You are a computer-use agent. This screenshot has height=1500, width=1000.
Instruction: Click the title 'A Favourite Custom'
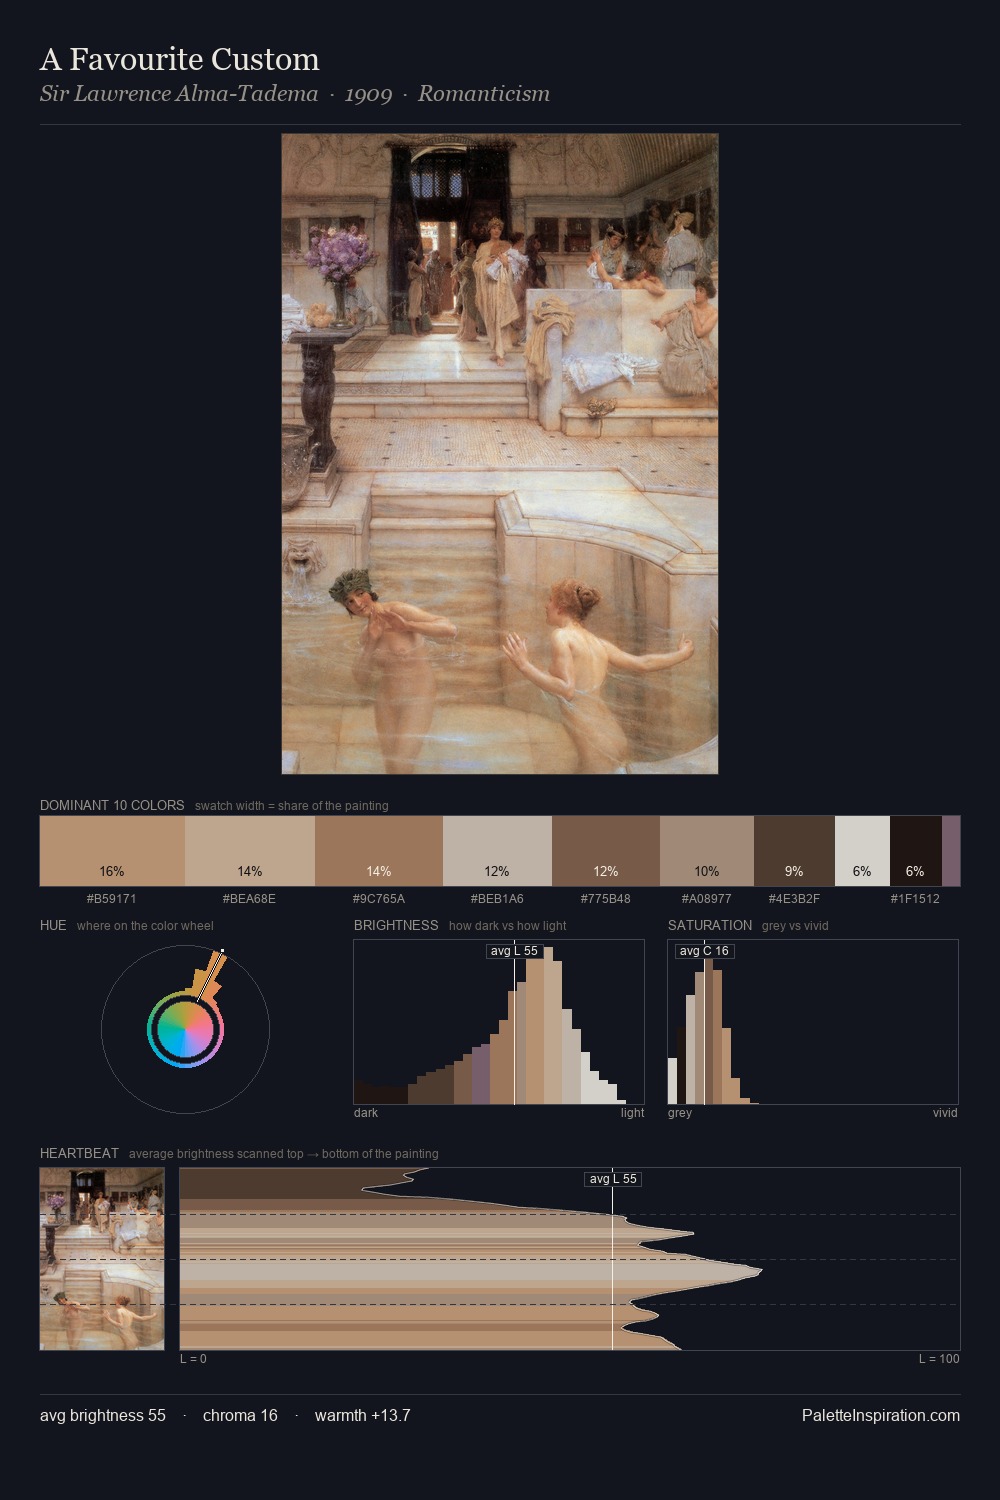point(180,60)
